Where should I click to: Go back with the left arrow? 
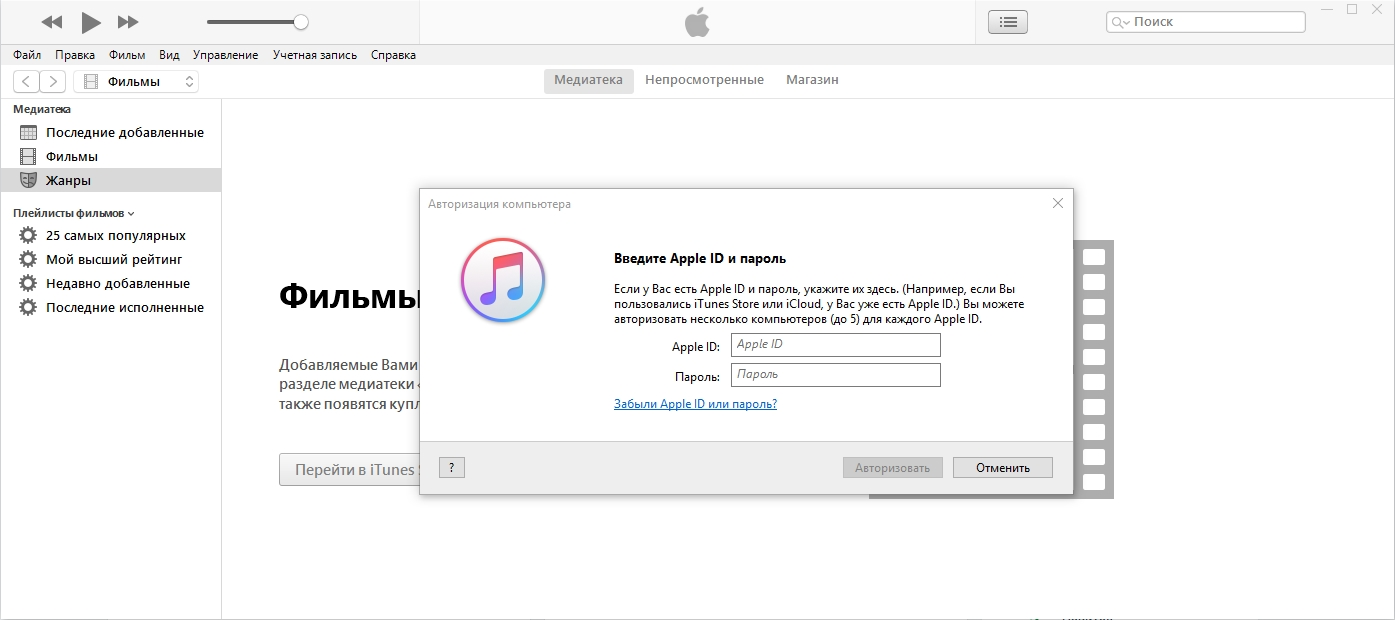(26, 82)
